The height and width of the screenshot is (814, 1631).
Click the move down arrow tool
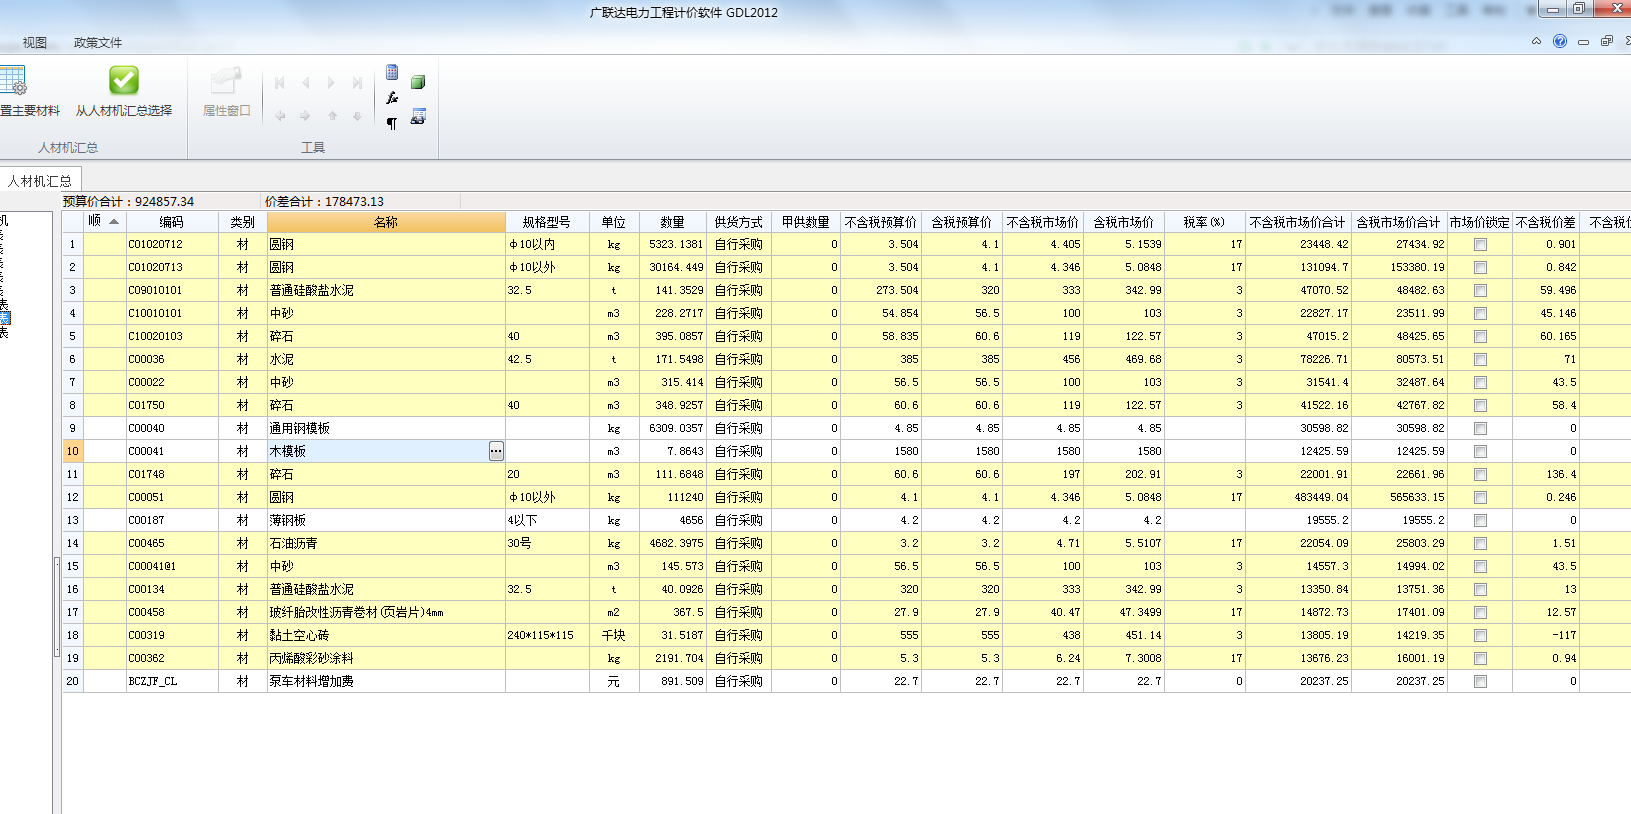coord(357,116)
